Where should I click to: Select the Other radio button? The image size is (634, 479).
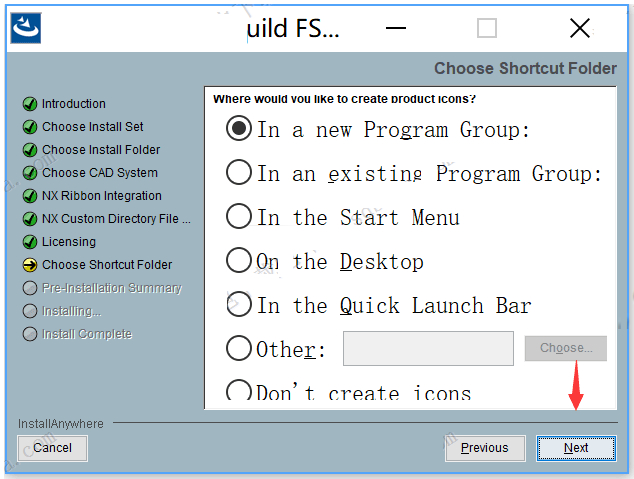pyautogui.click(x=239, y=349)
